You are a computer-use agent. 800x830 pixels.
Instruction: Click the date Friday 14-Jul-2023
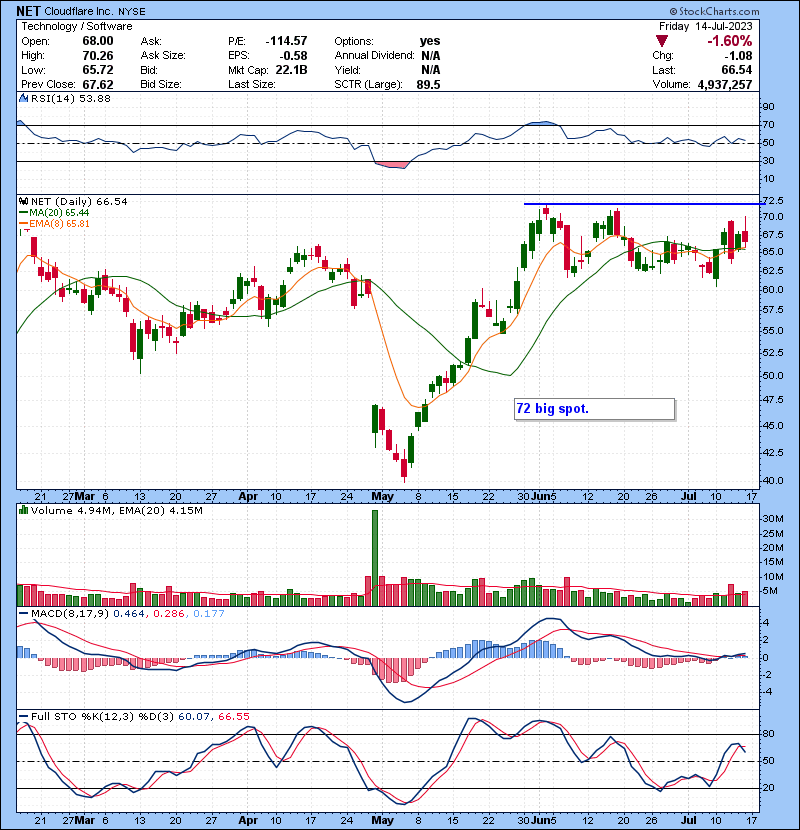click(705, 26)
